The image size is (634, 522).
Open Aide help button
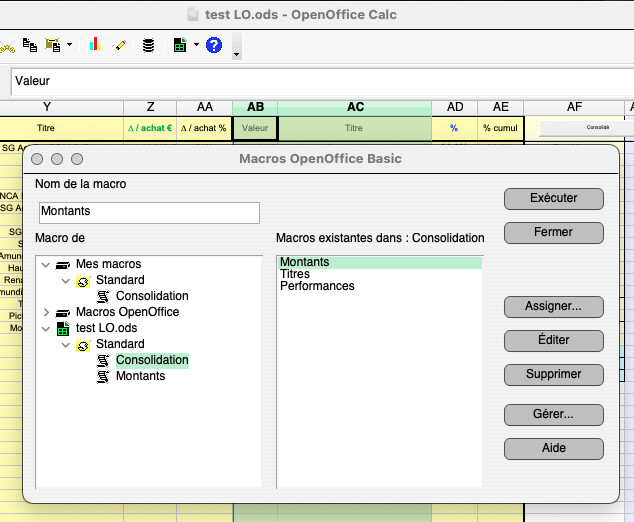(x=554, y=448)
